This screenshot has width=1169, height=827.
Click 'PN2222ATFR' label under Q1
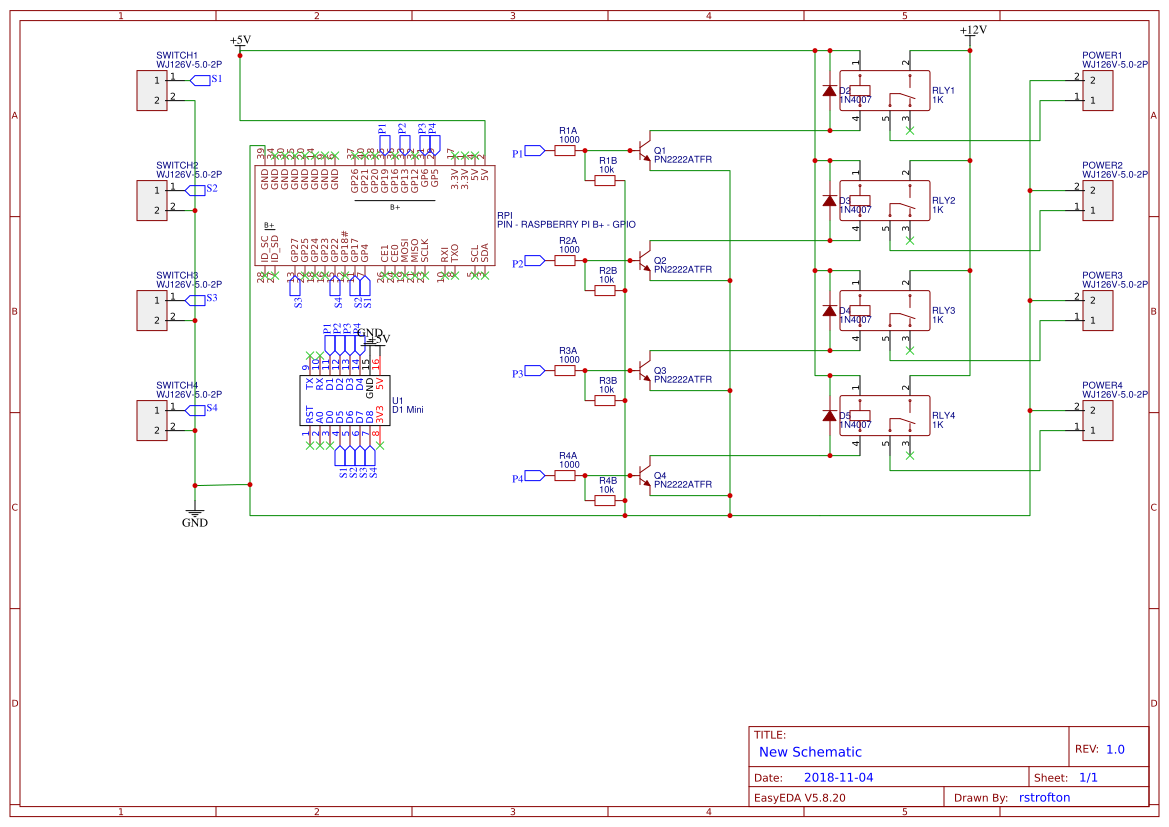click(x=683, y=160)
